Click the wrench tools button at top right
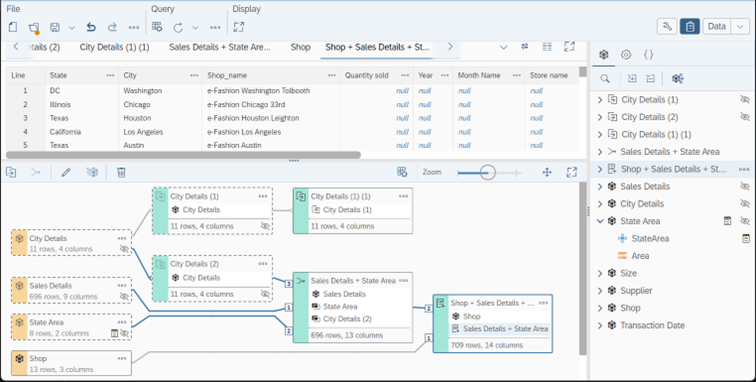 pos(667,27)
